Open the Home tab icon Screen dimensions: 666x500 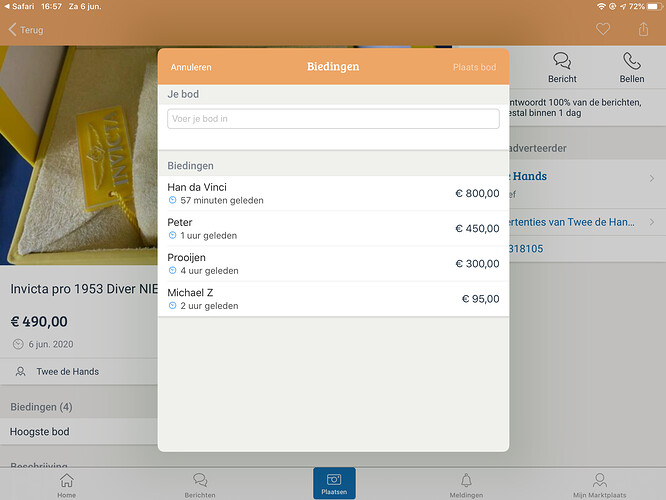(67, 480)
